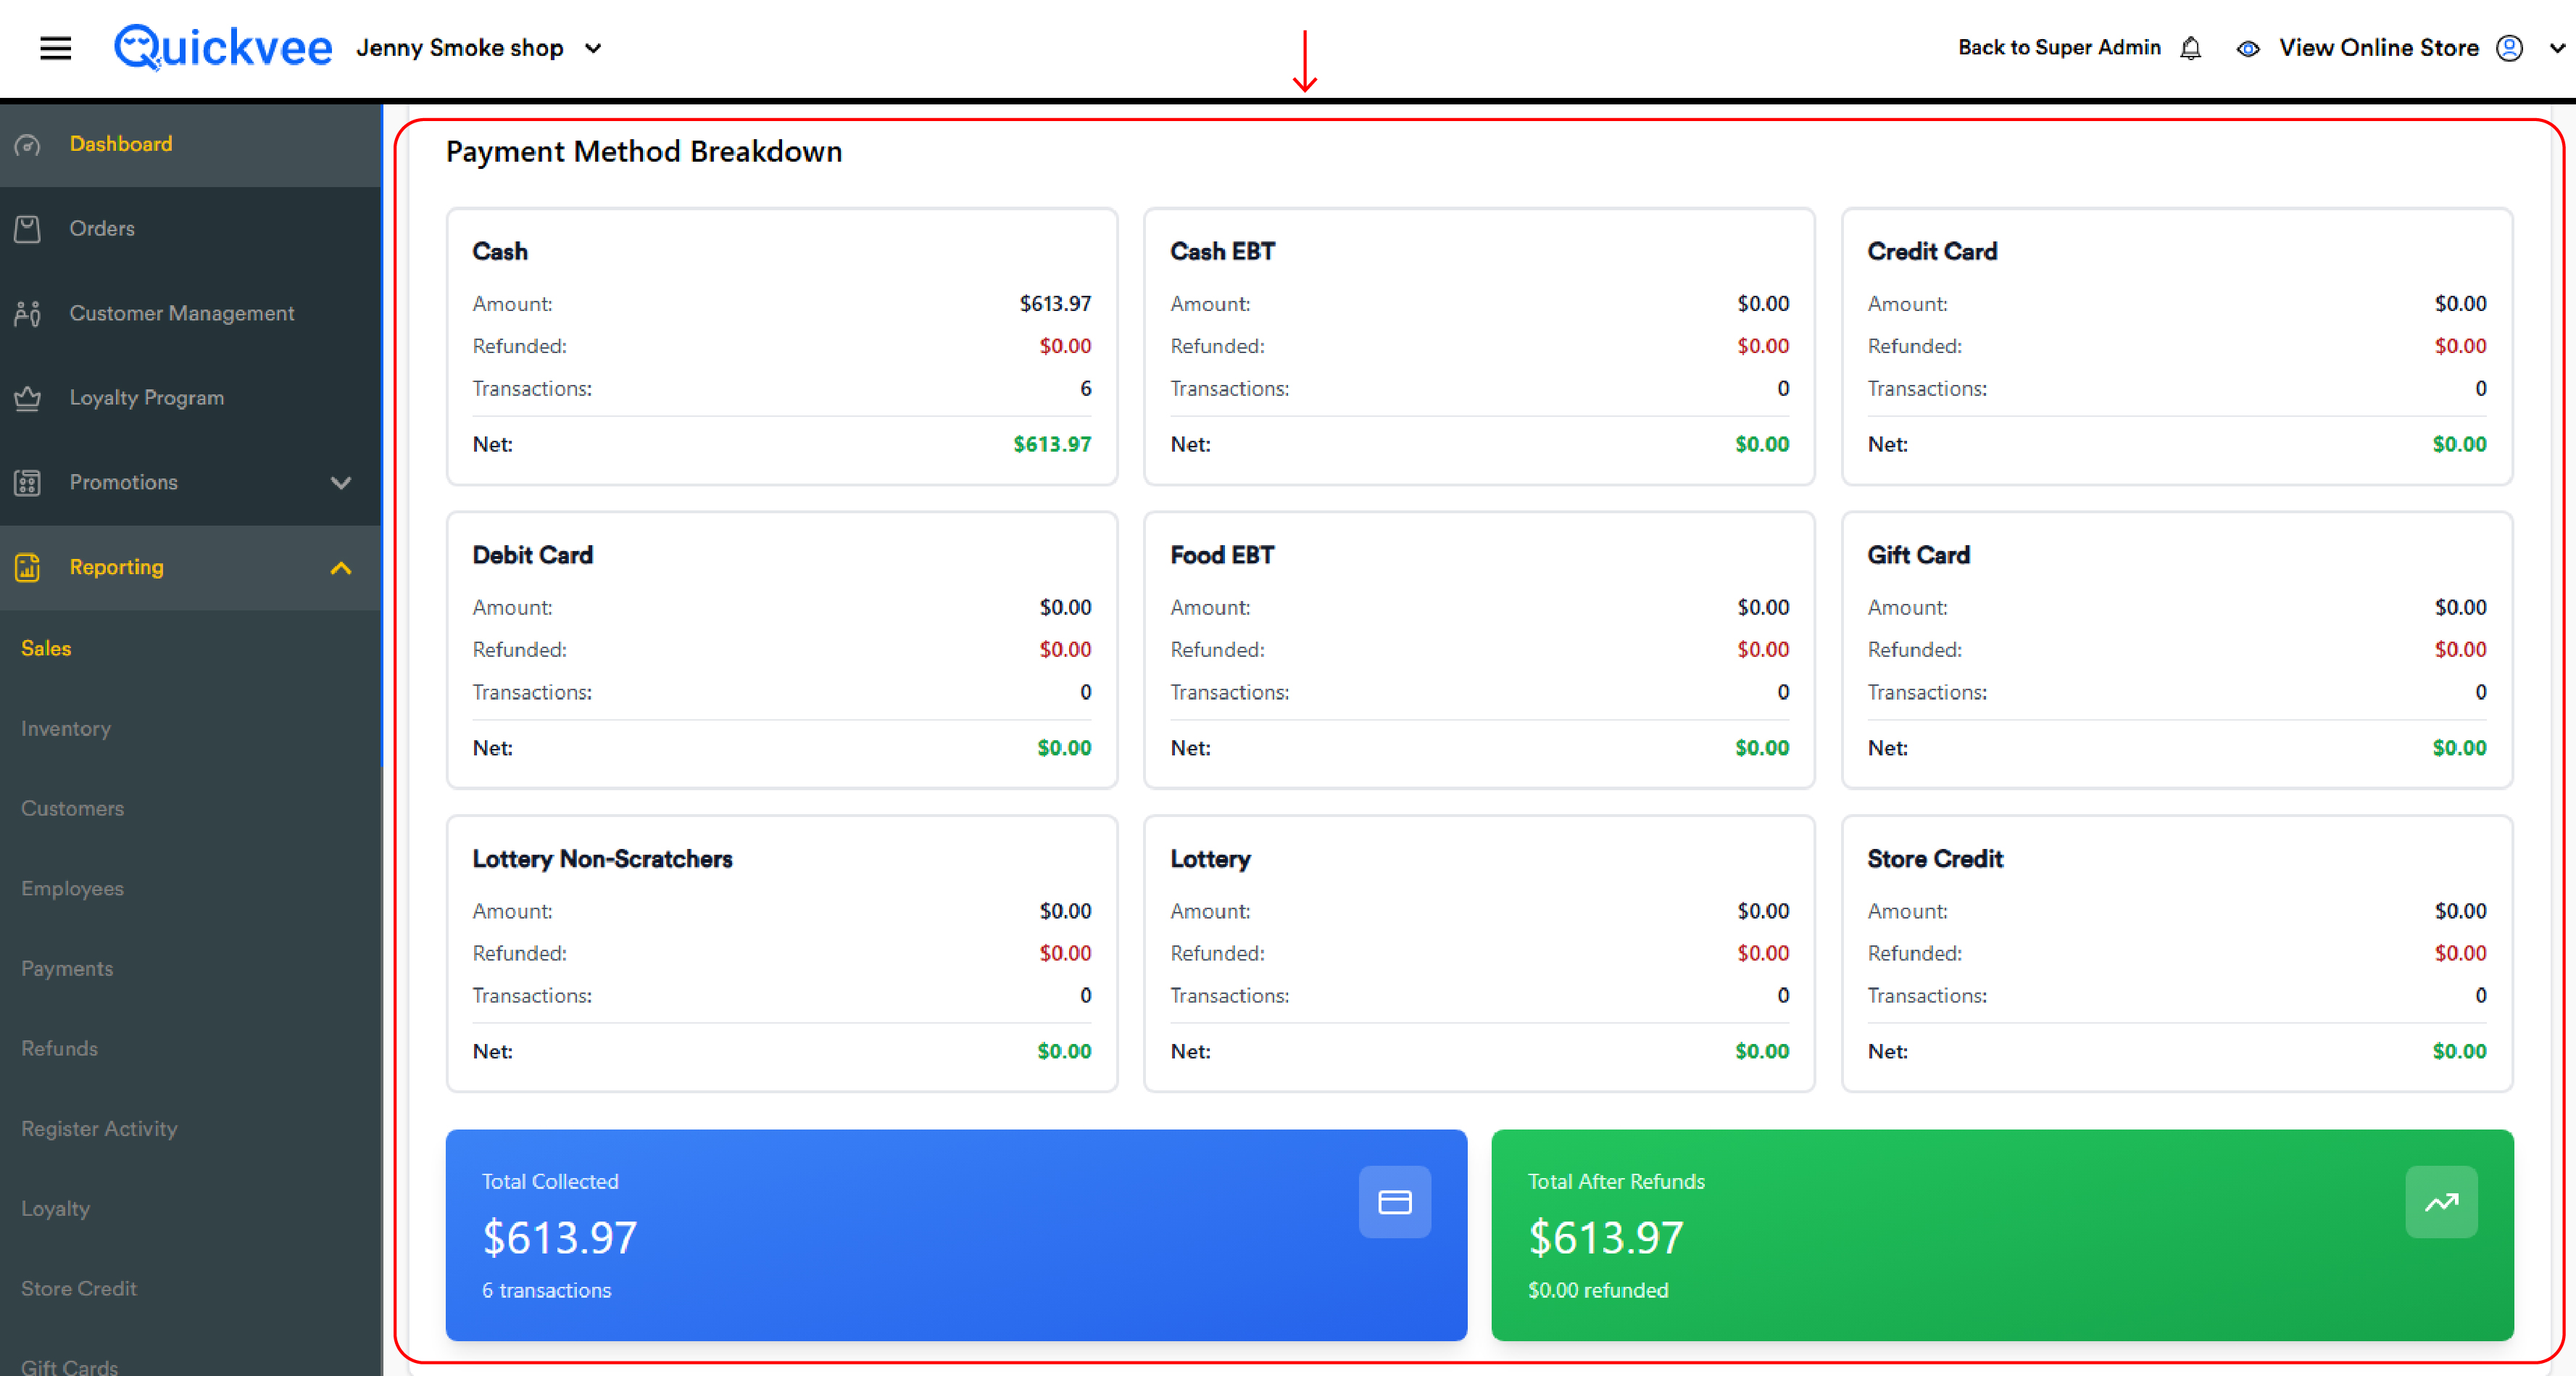Open Store Credit under Reporting
The width and height of the screenshot is (2576, 1376).
[x=78, y=1288]
